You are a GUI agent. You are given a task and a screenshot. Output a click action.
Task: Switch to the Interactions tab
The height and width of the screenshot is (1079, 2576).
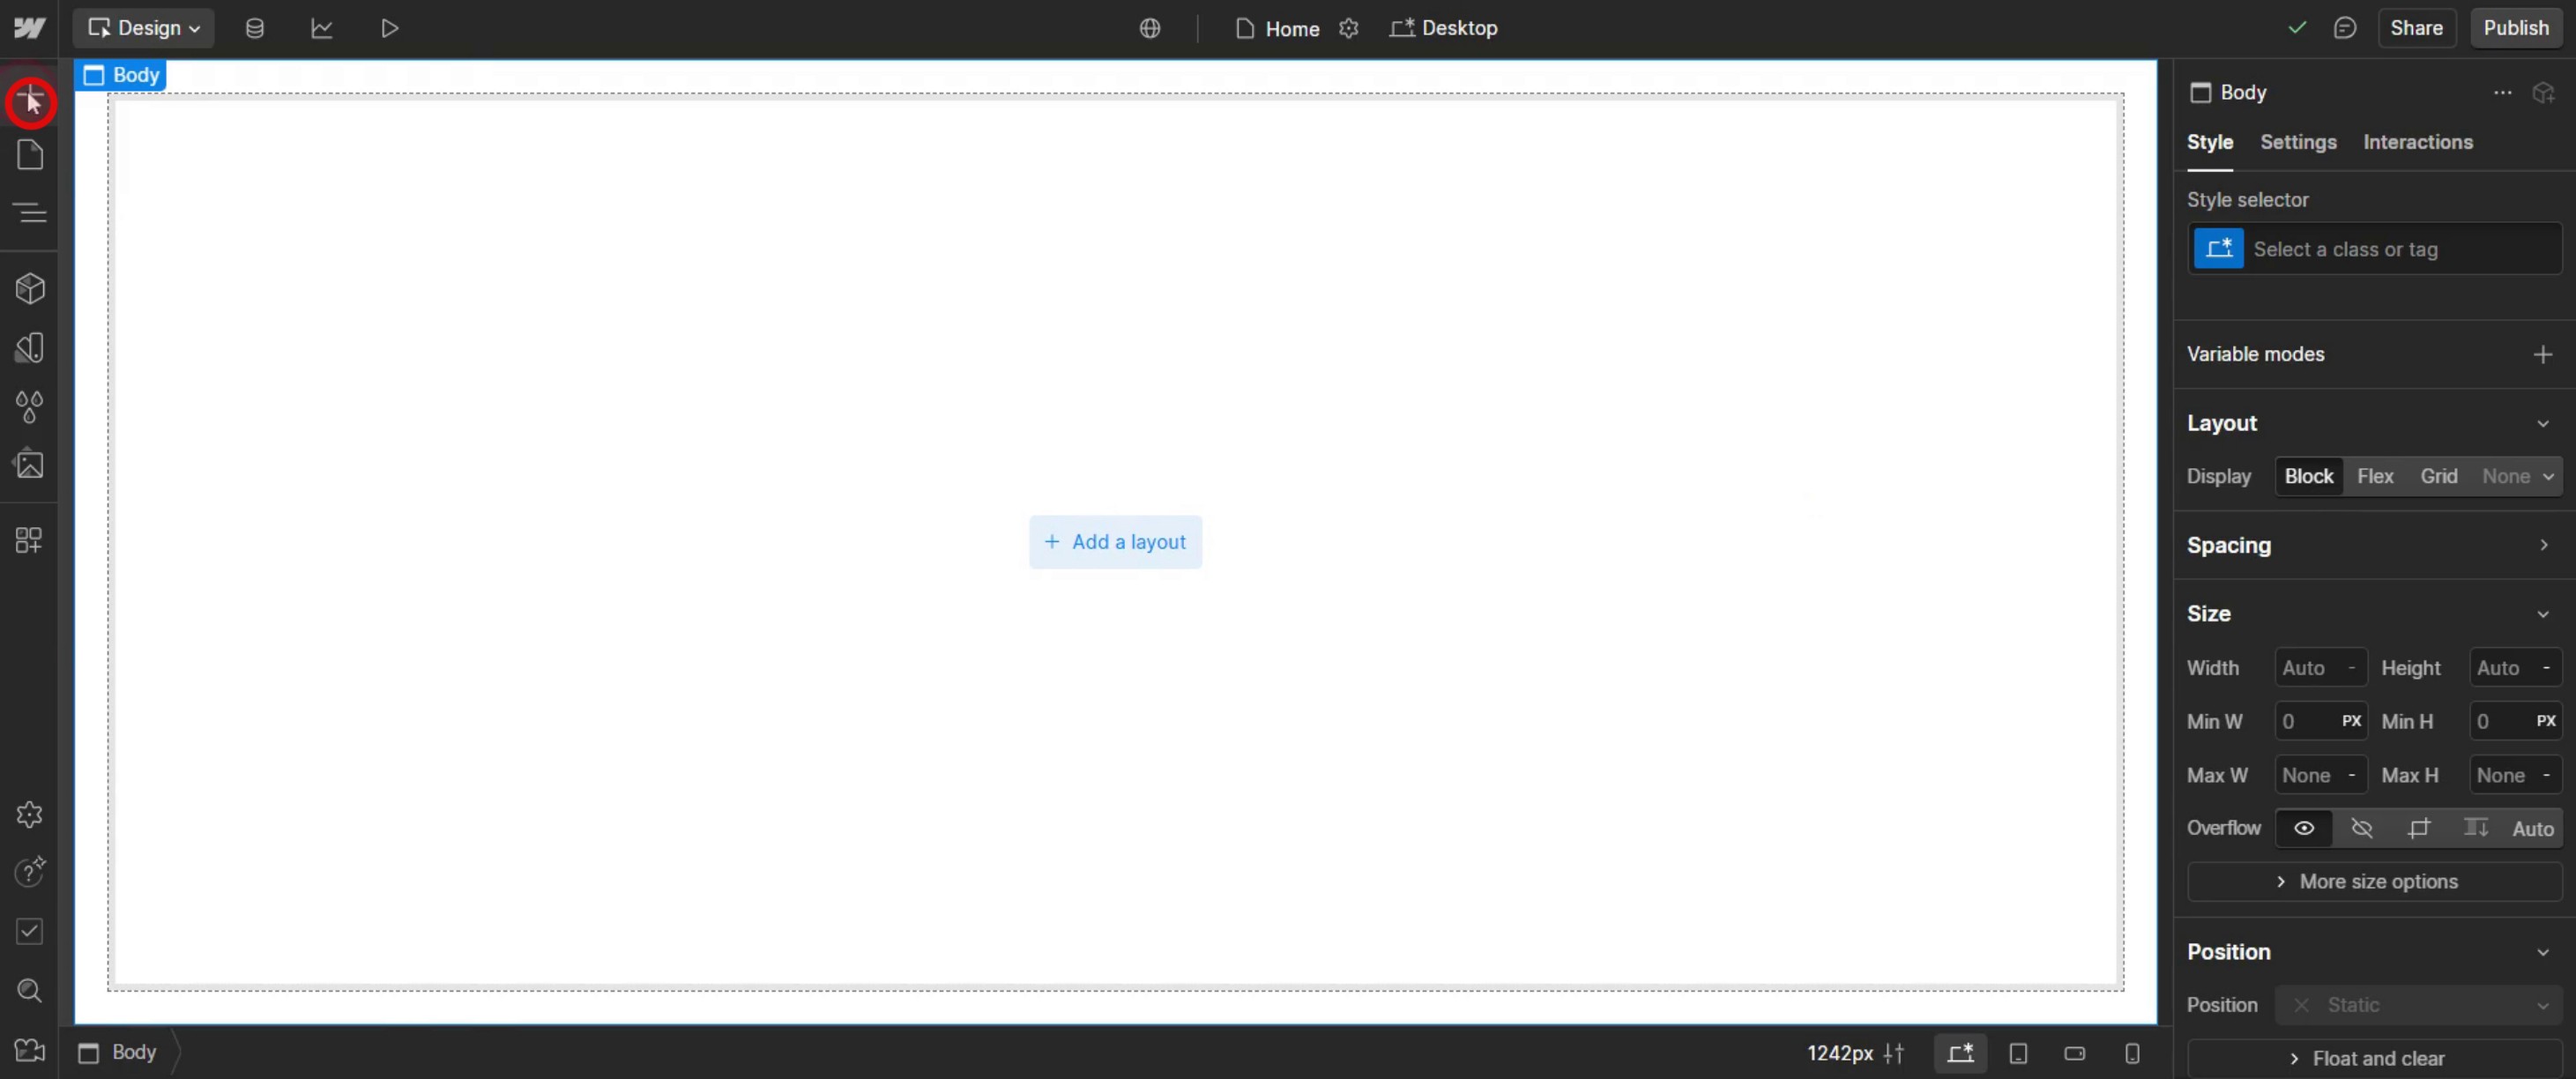point(2417,142)
